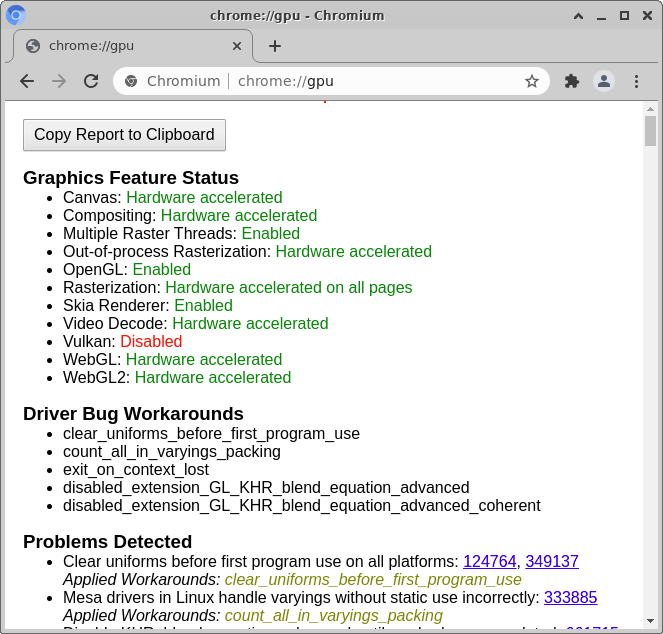The width and height of the screenshot is (663, 634).
Task: Click Canvas: Hardware accelerated entry
Action: [x=173, y=198]
